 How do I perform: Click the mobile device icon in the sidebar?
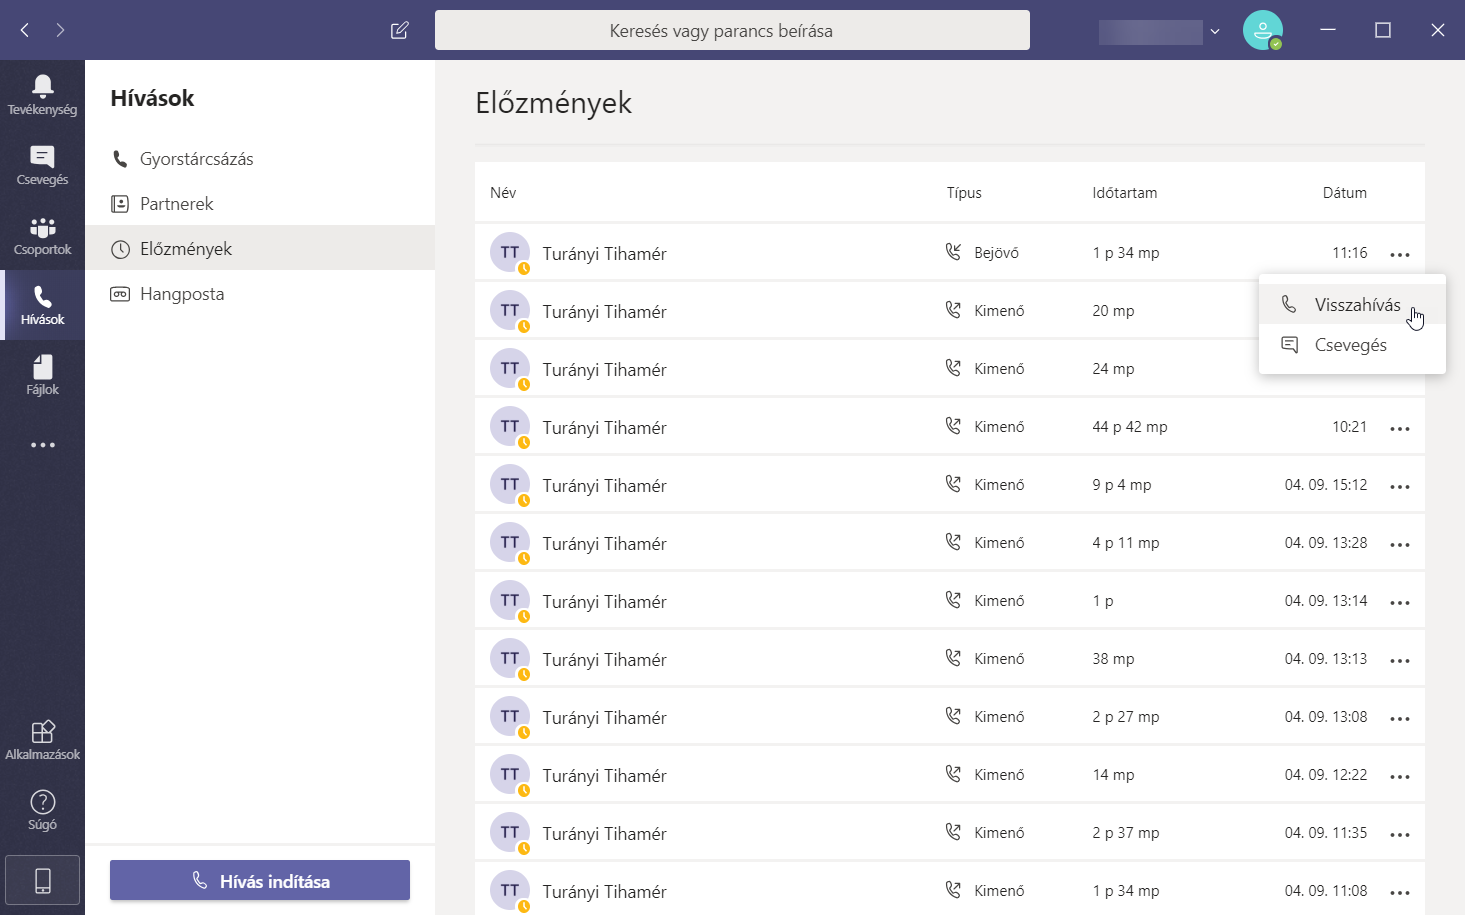click(42, 880)
